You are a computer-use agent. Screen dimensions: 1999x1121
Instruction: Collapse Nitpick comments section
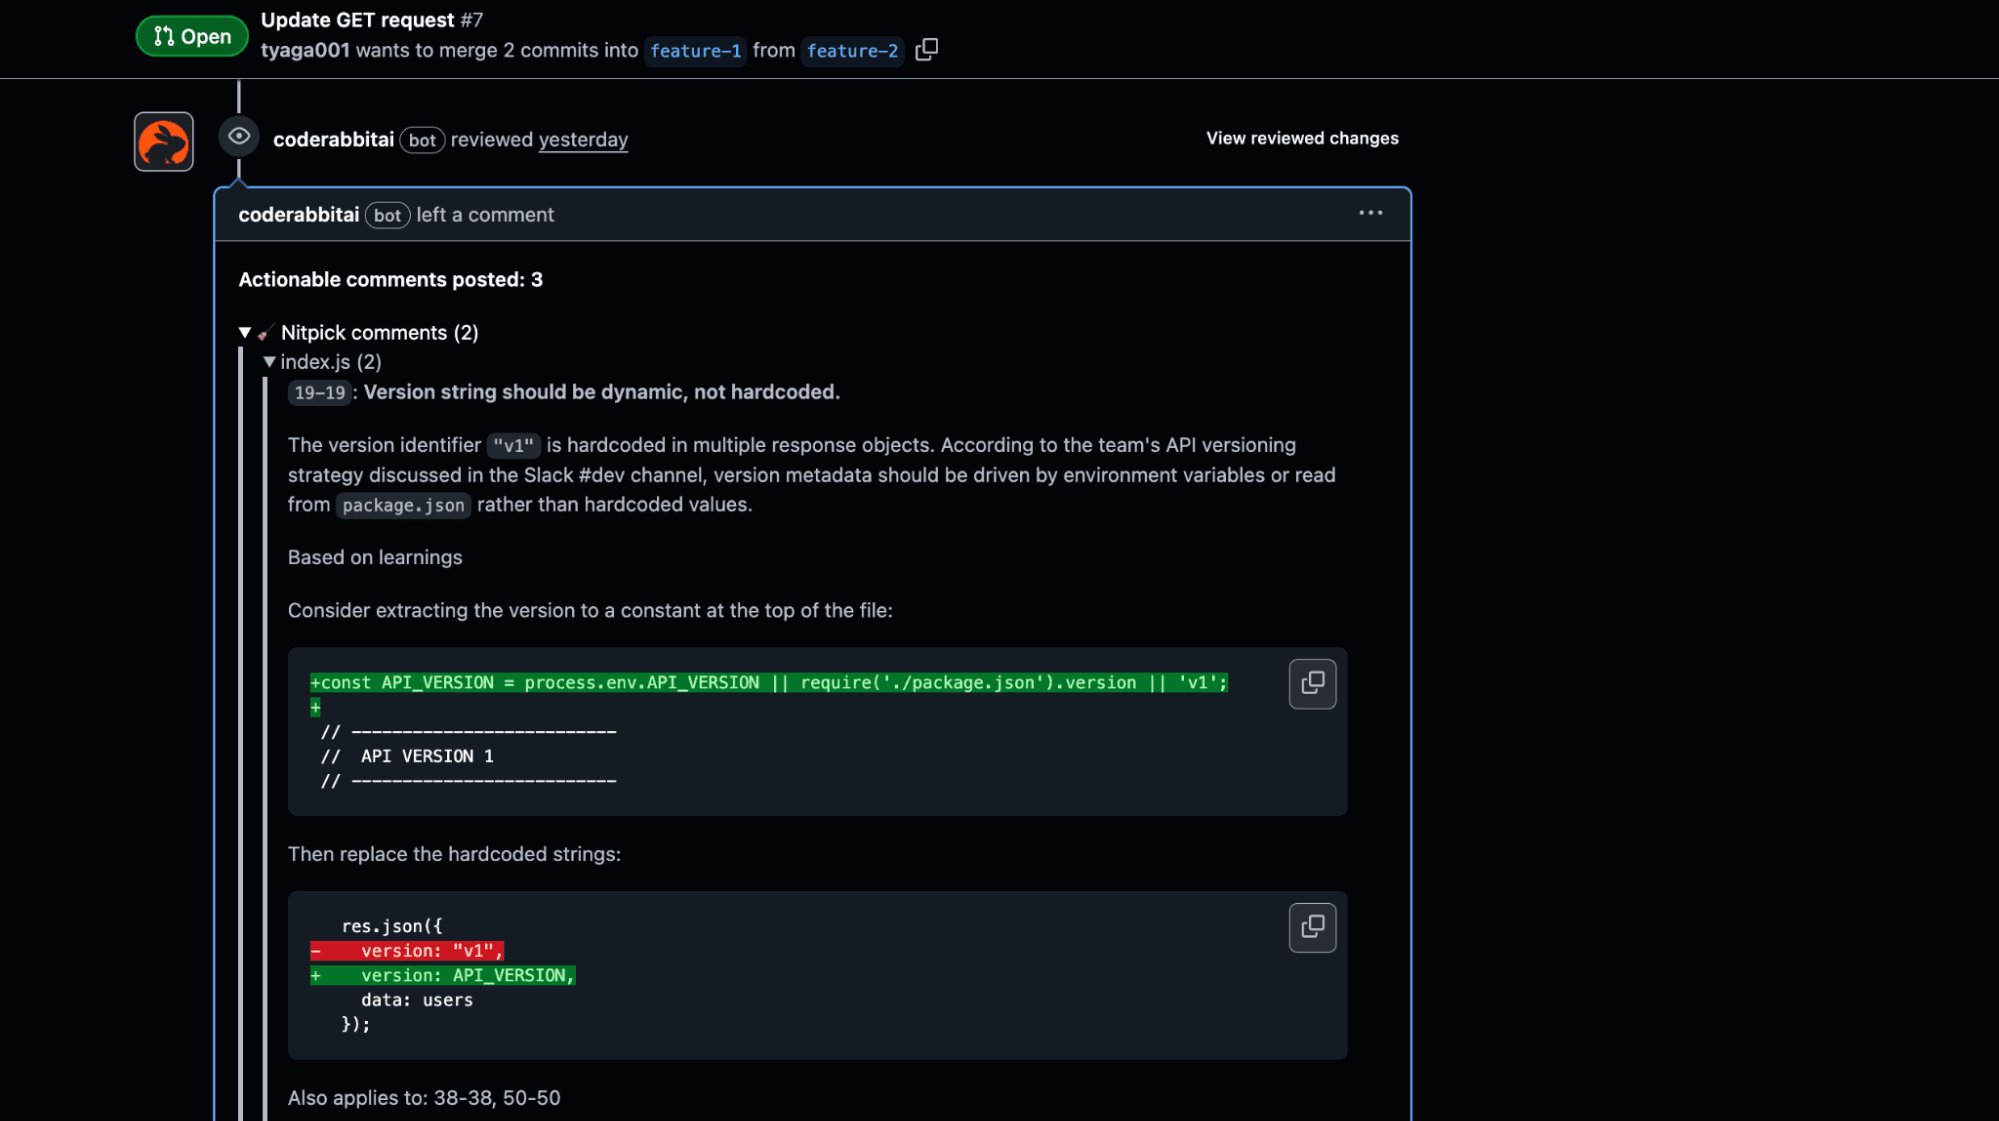click(245, 333)
